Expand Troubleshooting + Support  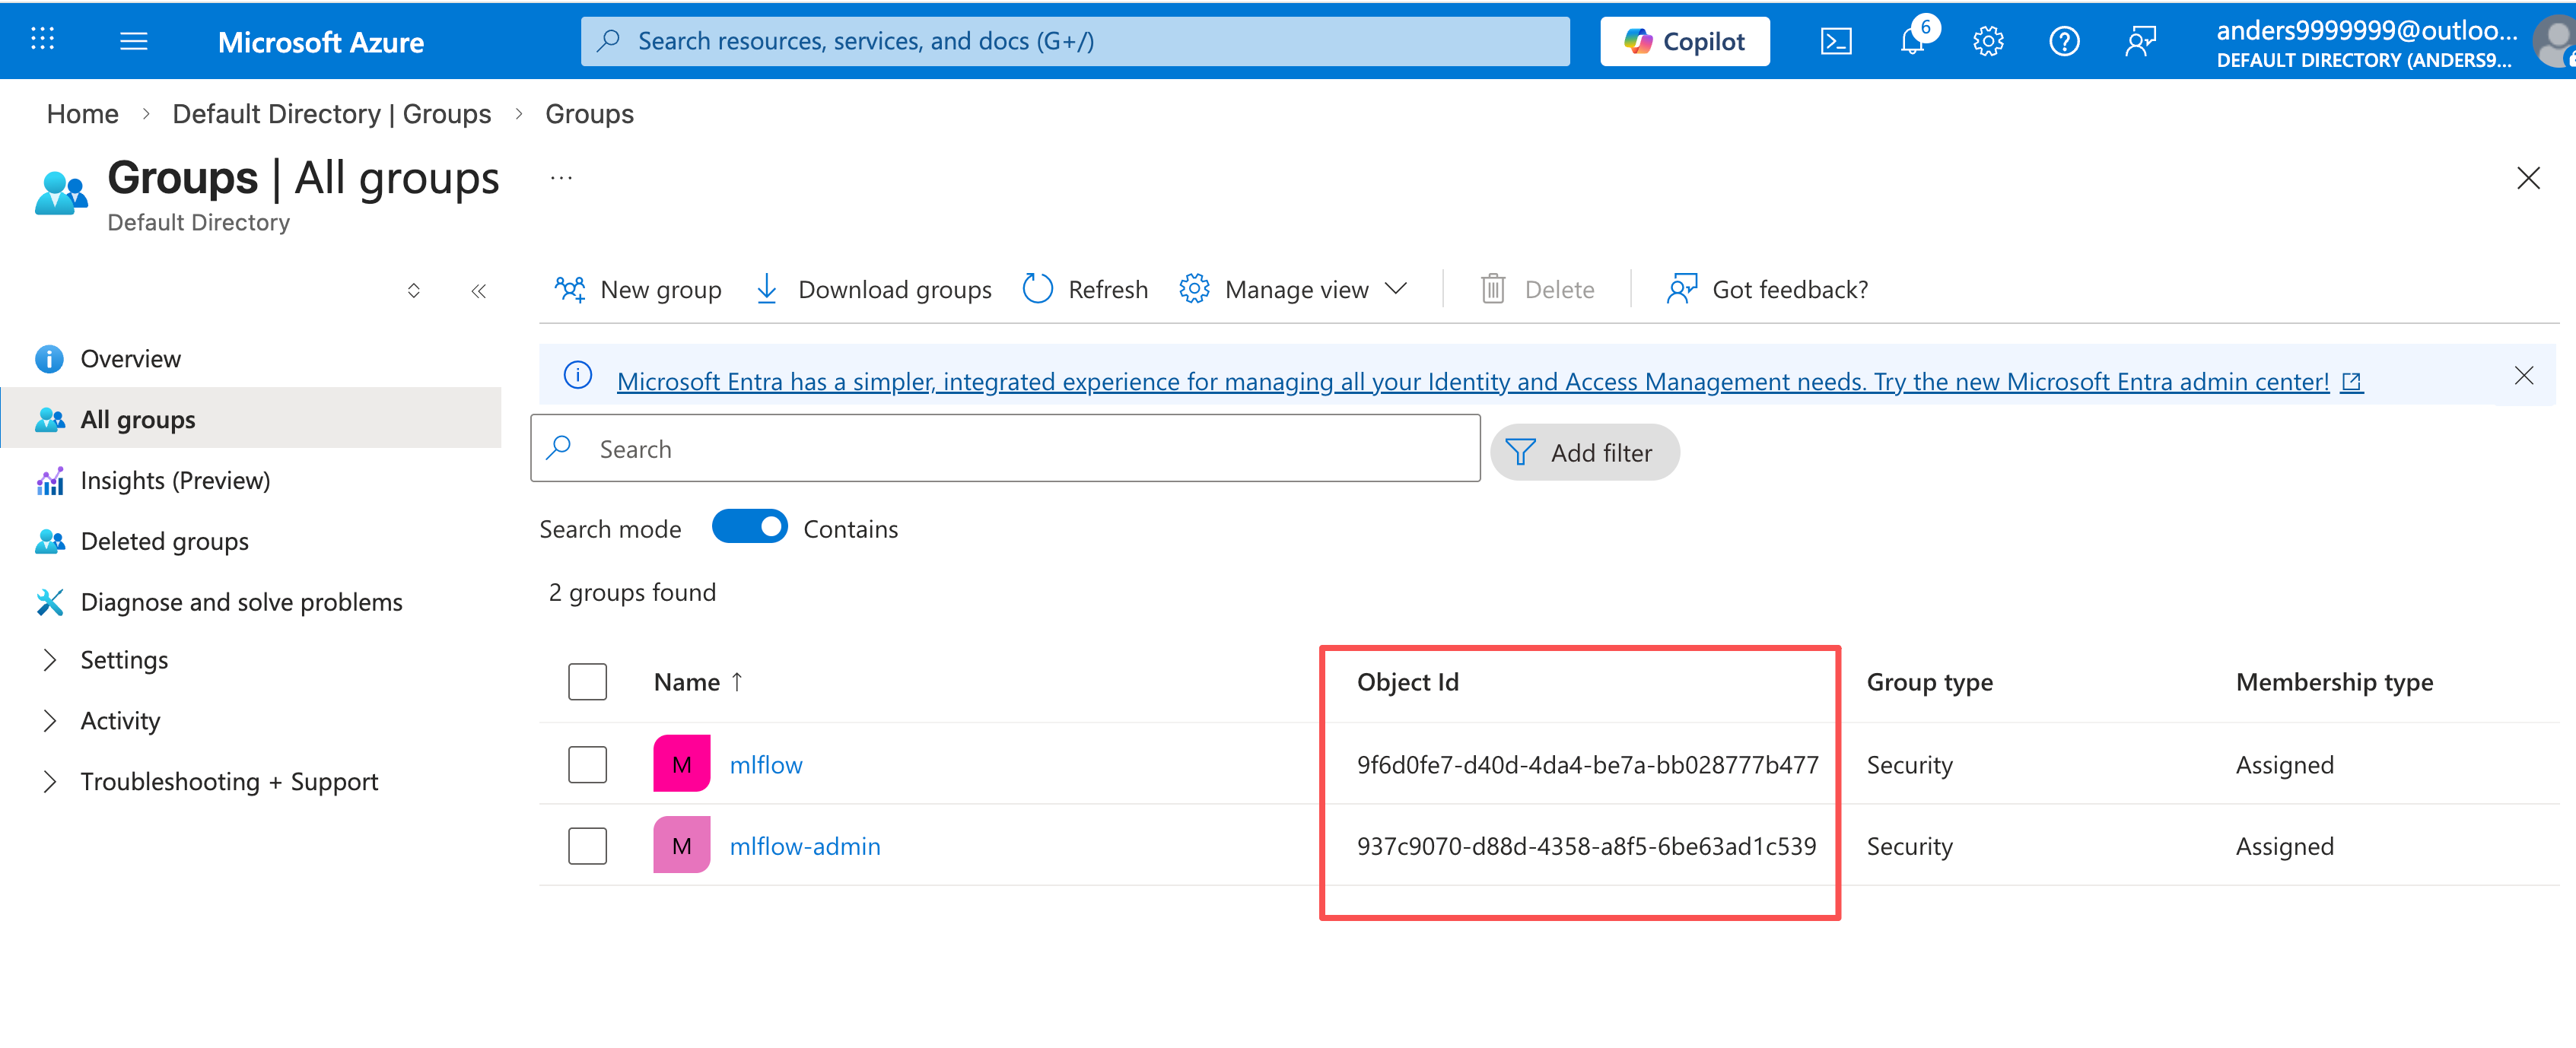(229, 781)
